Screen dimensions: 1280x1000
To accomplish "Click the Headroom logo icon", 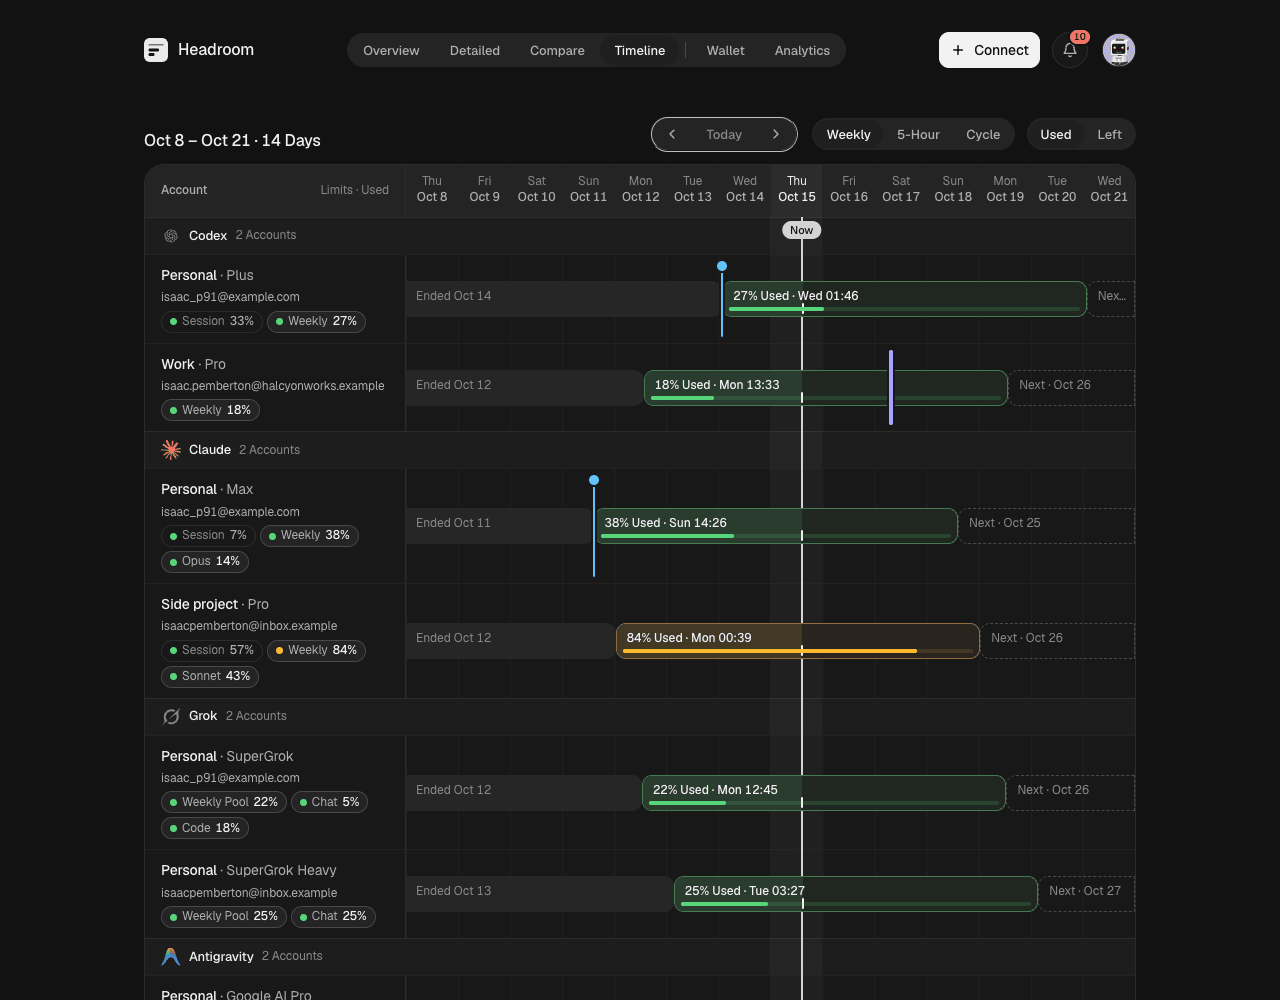I will [x=156, y=50].
